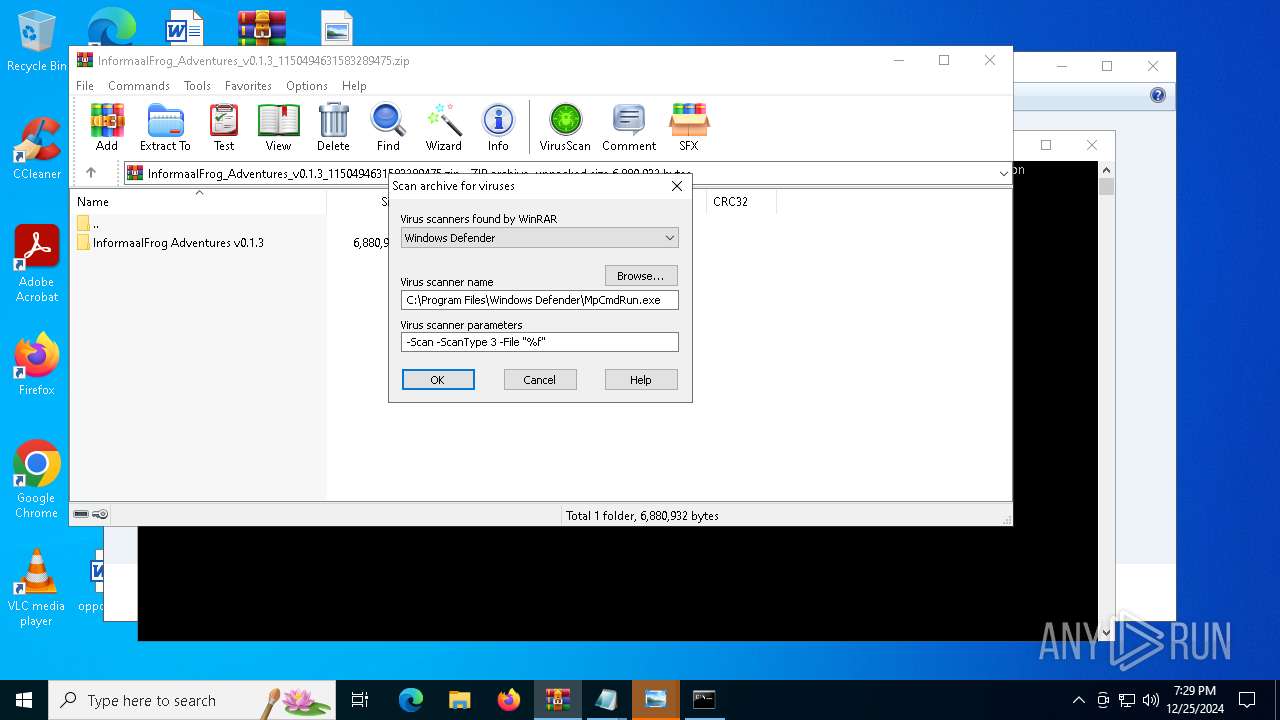This screenshot has height=720, width=1280.
Task: Open the Wizard tool
Action: point(443,127)
